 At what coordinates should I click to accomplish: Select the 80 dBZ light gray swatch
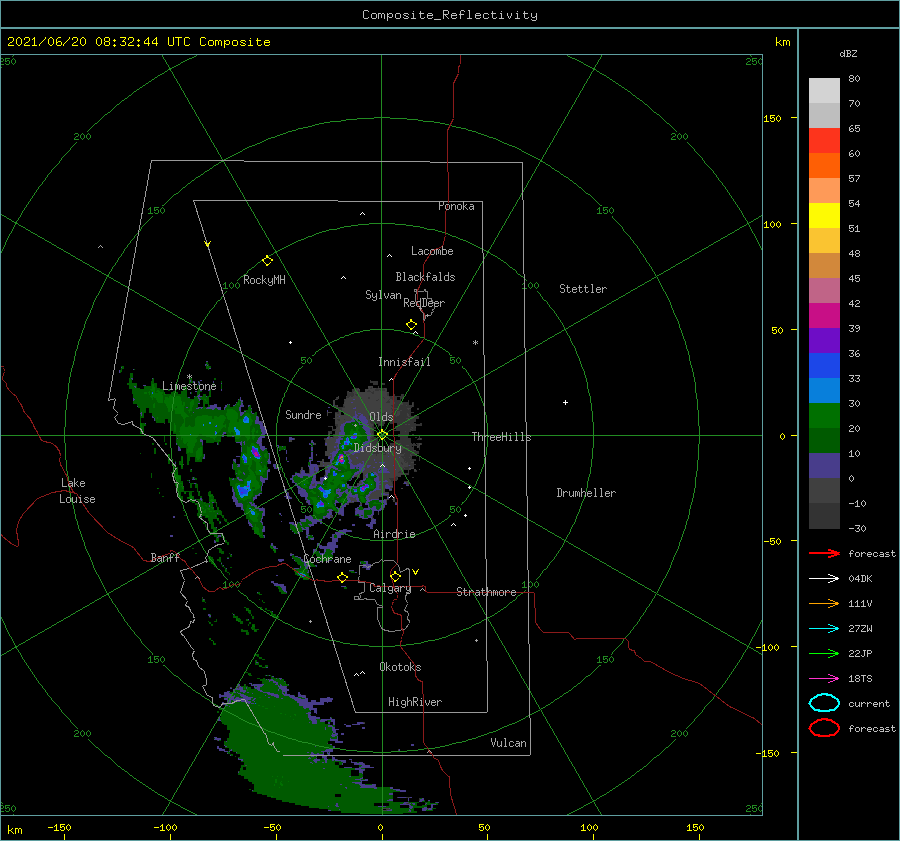tap(824, 91)
